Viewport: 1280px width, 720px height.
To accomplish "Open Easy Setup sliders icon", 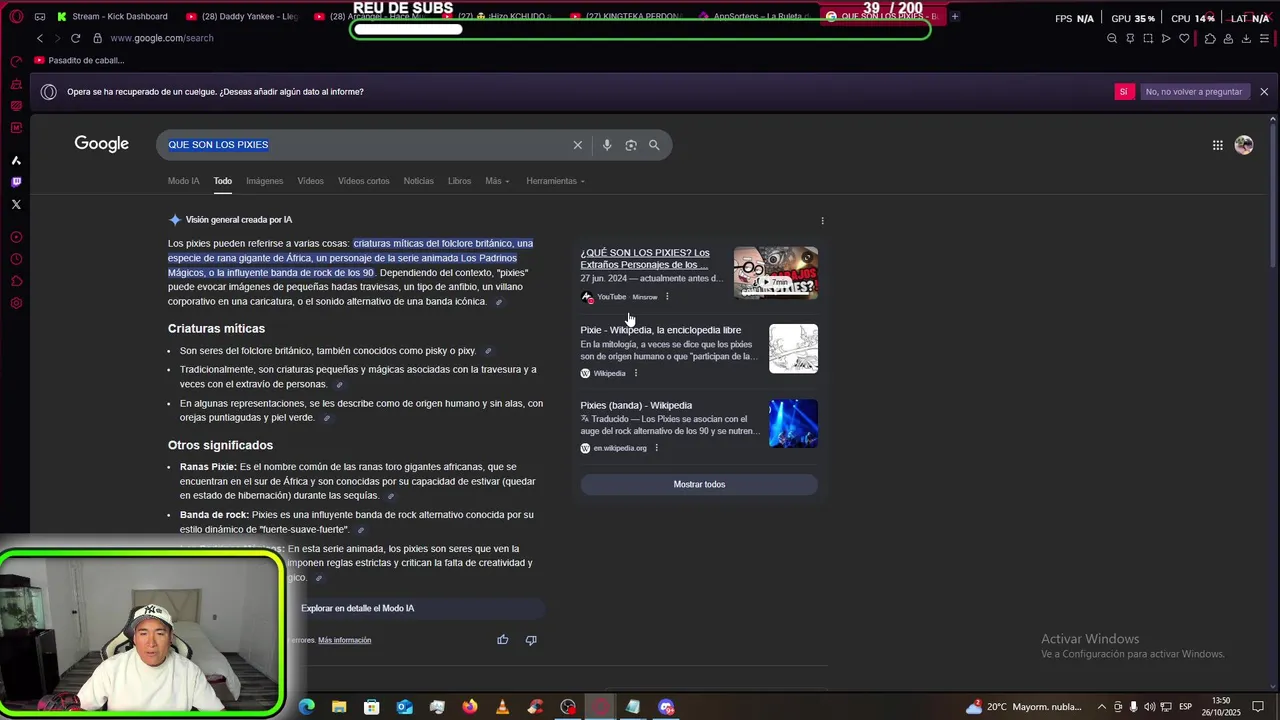I will (x=1264, y=38).
